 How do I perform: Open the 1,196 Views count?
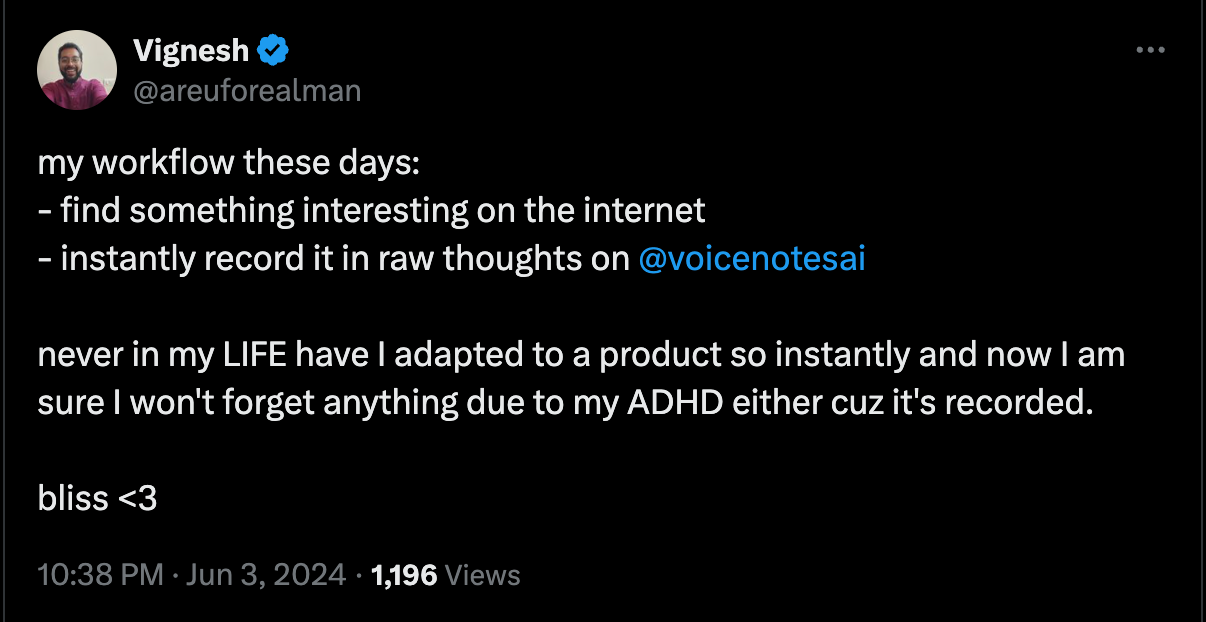pyautogui.click(x=445, y=575)
